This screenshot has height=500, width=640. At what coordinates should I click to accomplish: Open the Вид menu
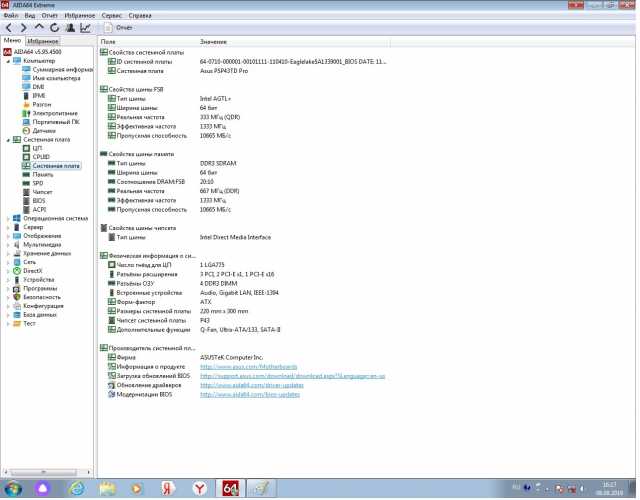coord(30,16)
